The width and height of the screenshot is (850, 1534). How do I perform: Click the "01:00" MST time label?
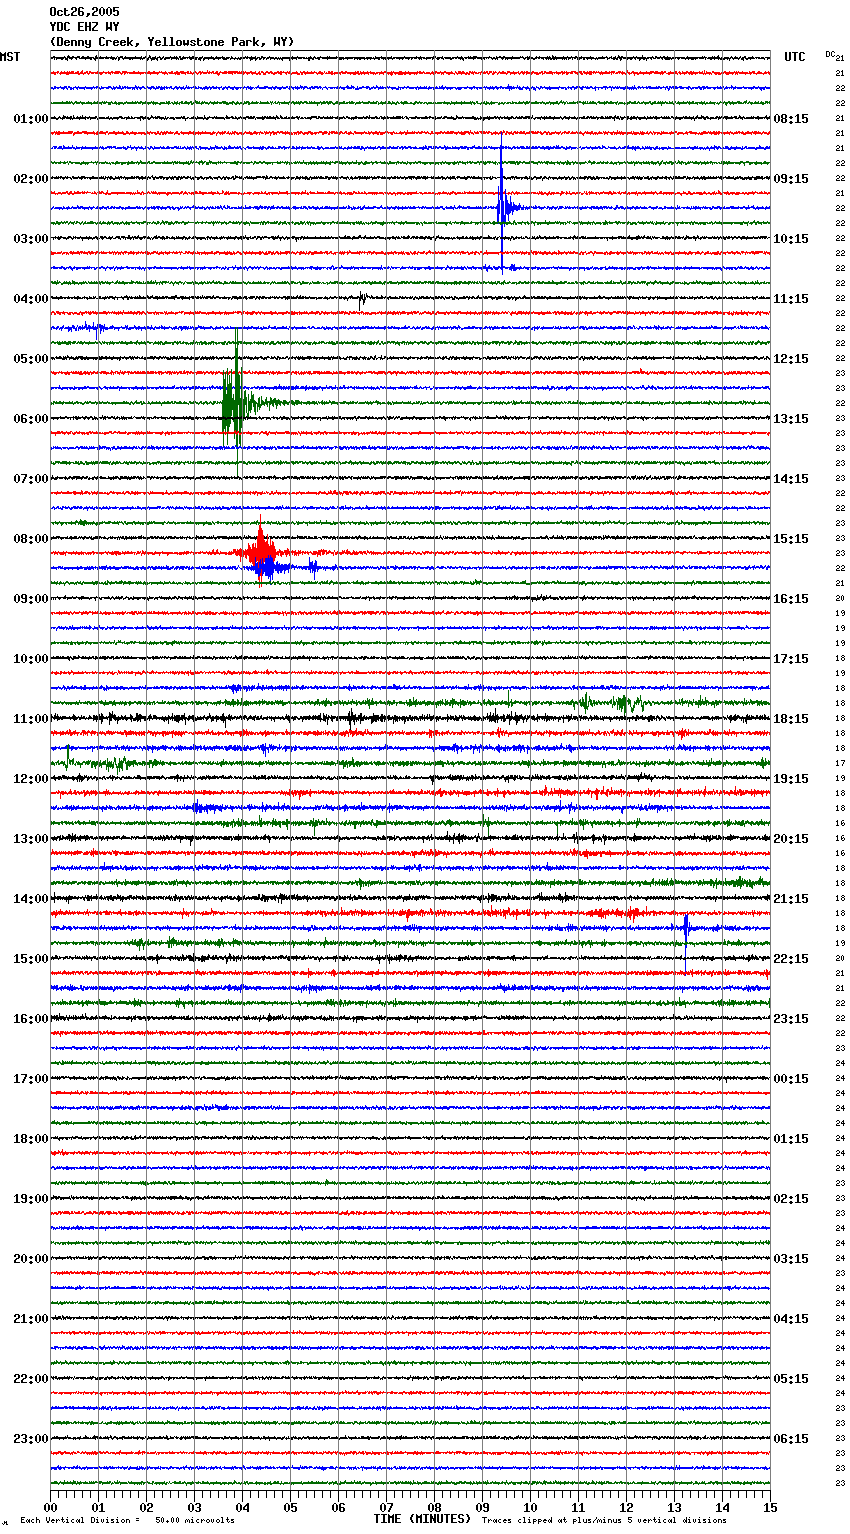coord(30,119)
